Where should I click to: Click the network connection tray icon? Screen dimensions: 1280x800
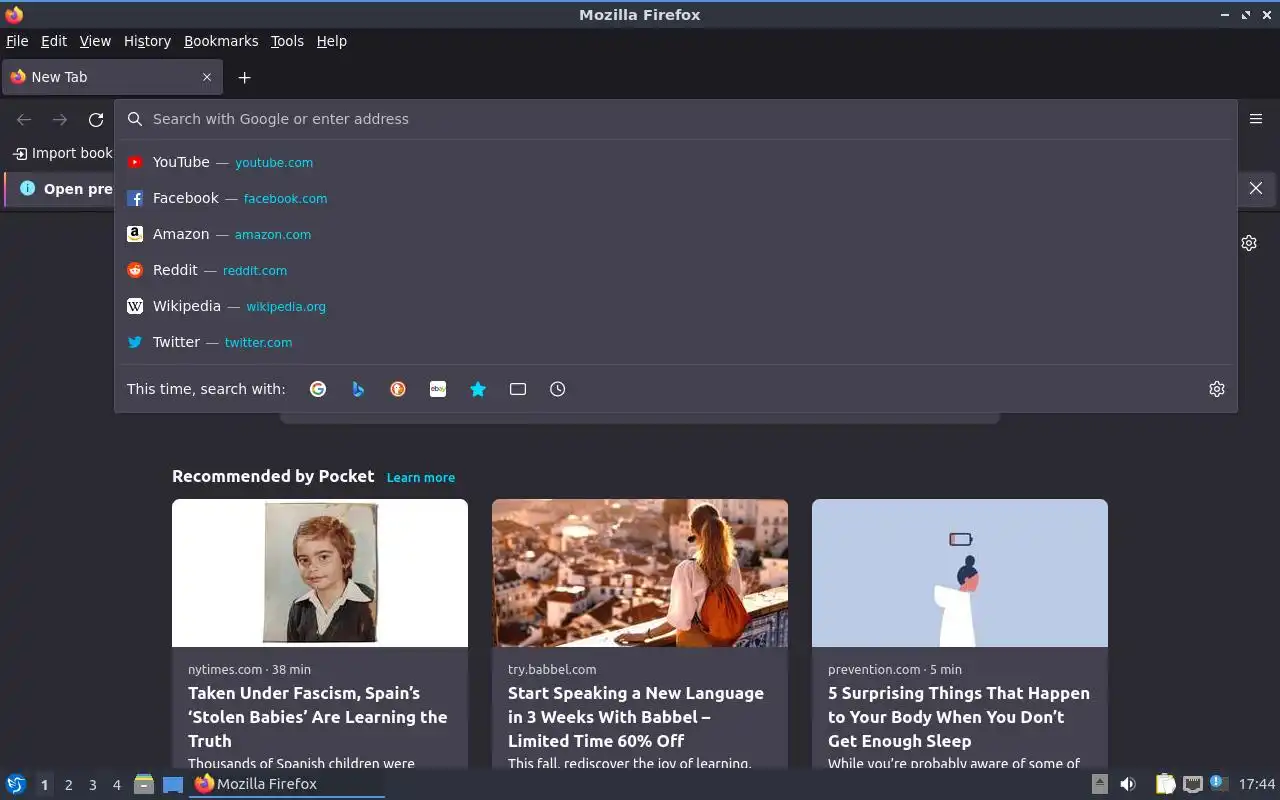pyautogui.click(x=1192, y=784)
